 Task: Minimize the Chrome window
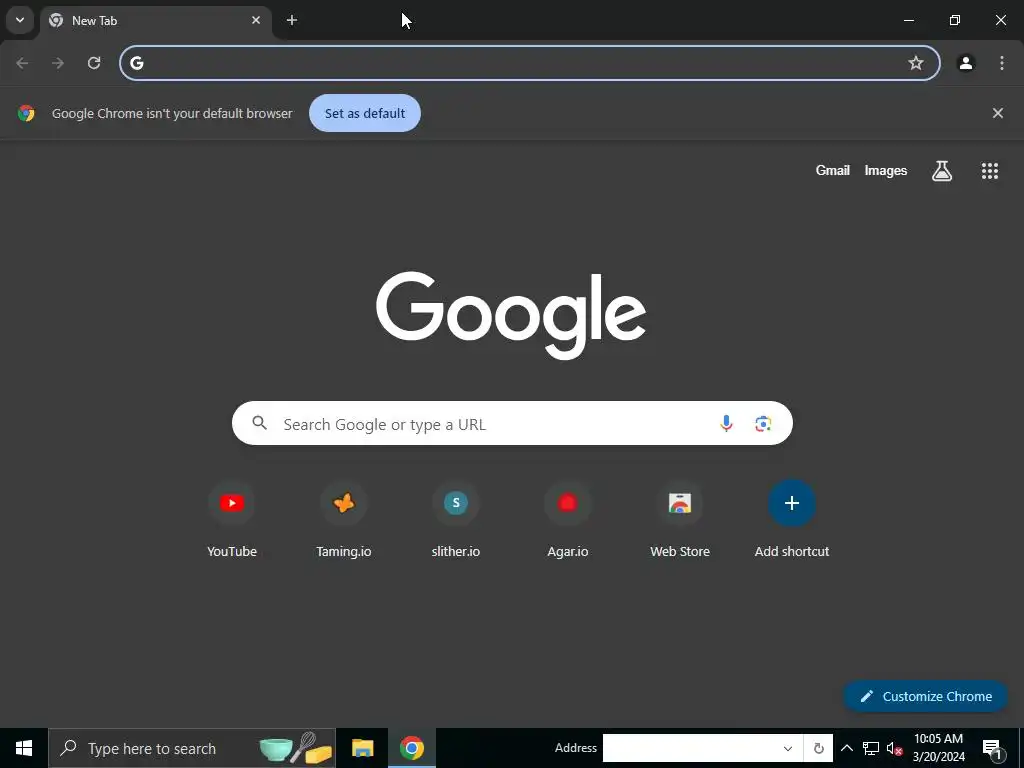tap(908, 20)
